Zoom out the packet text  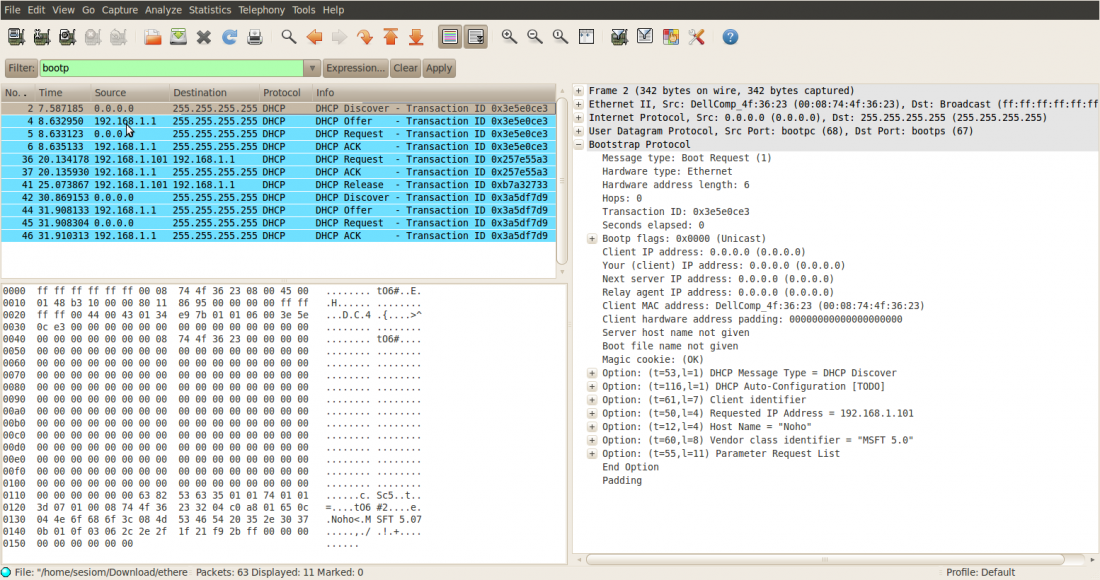click(535, 37)
